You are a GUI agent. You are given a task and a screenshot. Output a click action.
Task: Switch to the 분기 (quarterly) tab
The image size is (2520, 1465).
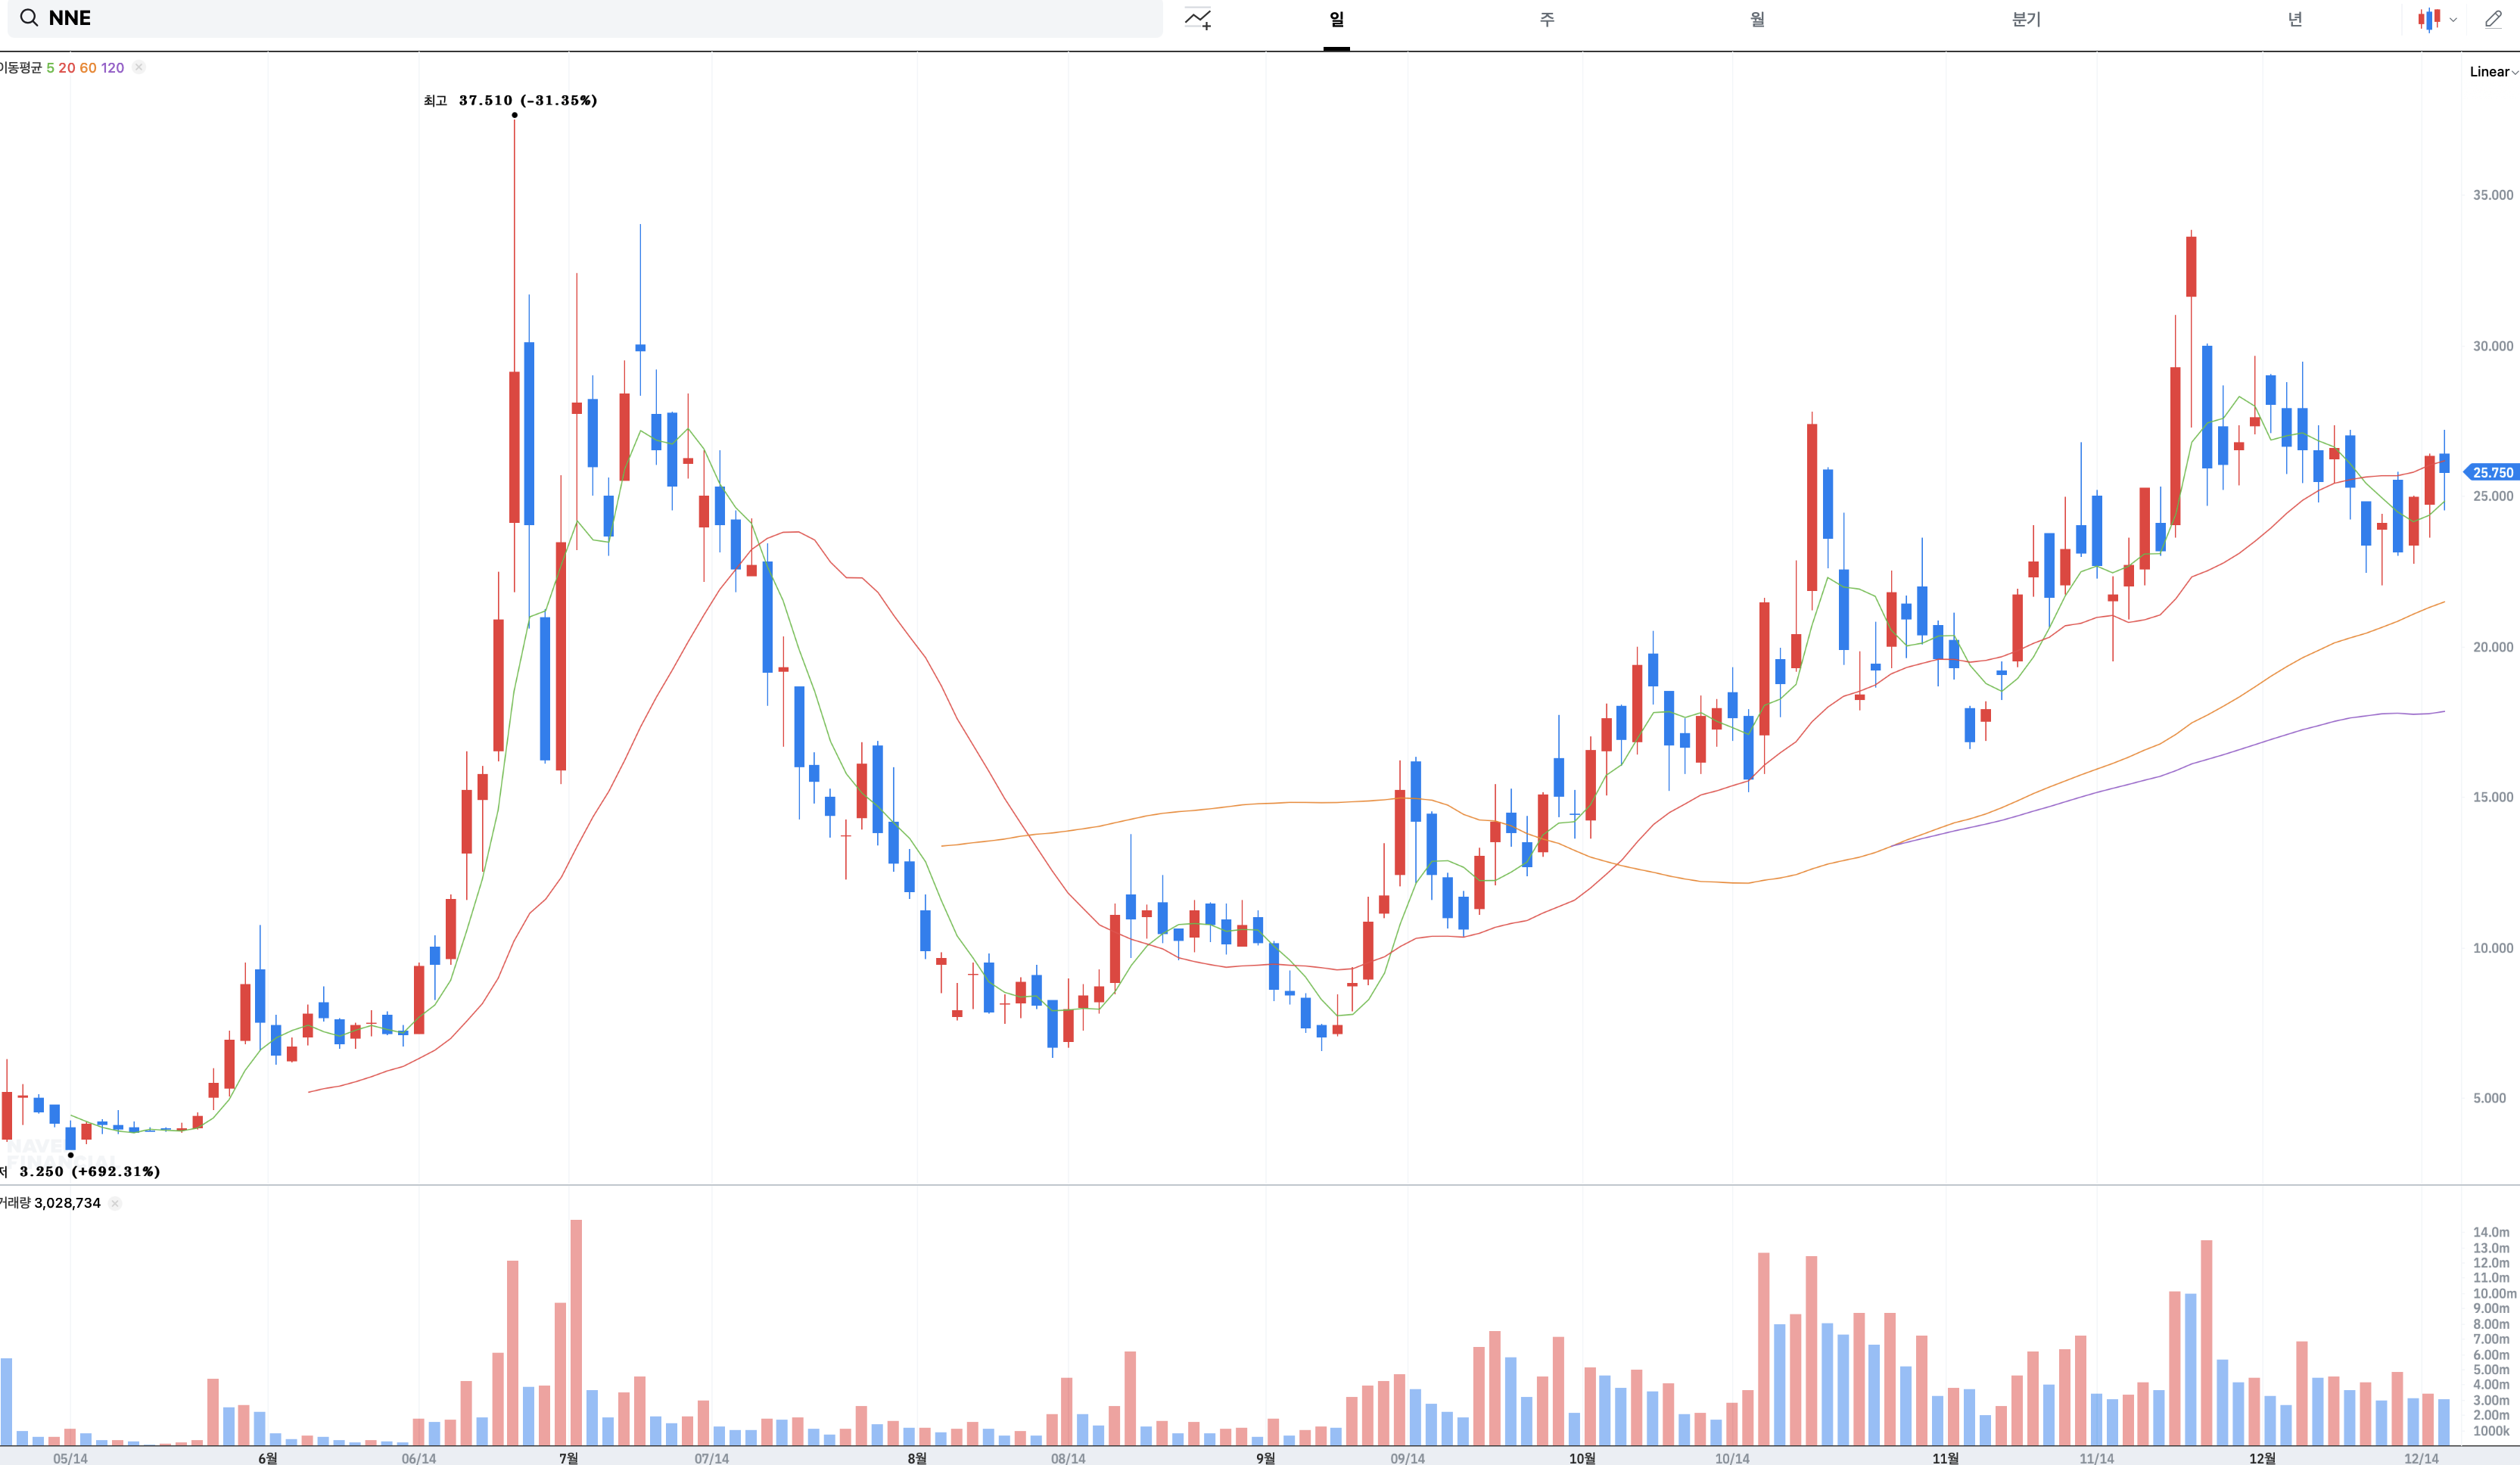click(2026, 20)
